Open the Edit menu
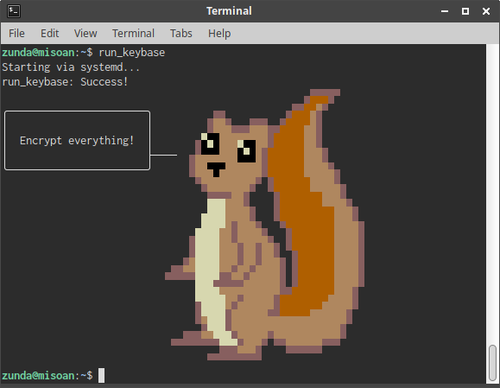 pyautogui.click(x=50, y=33)
